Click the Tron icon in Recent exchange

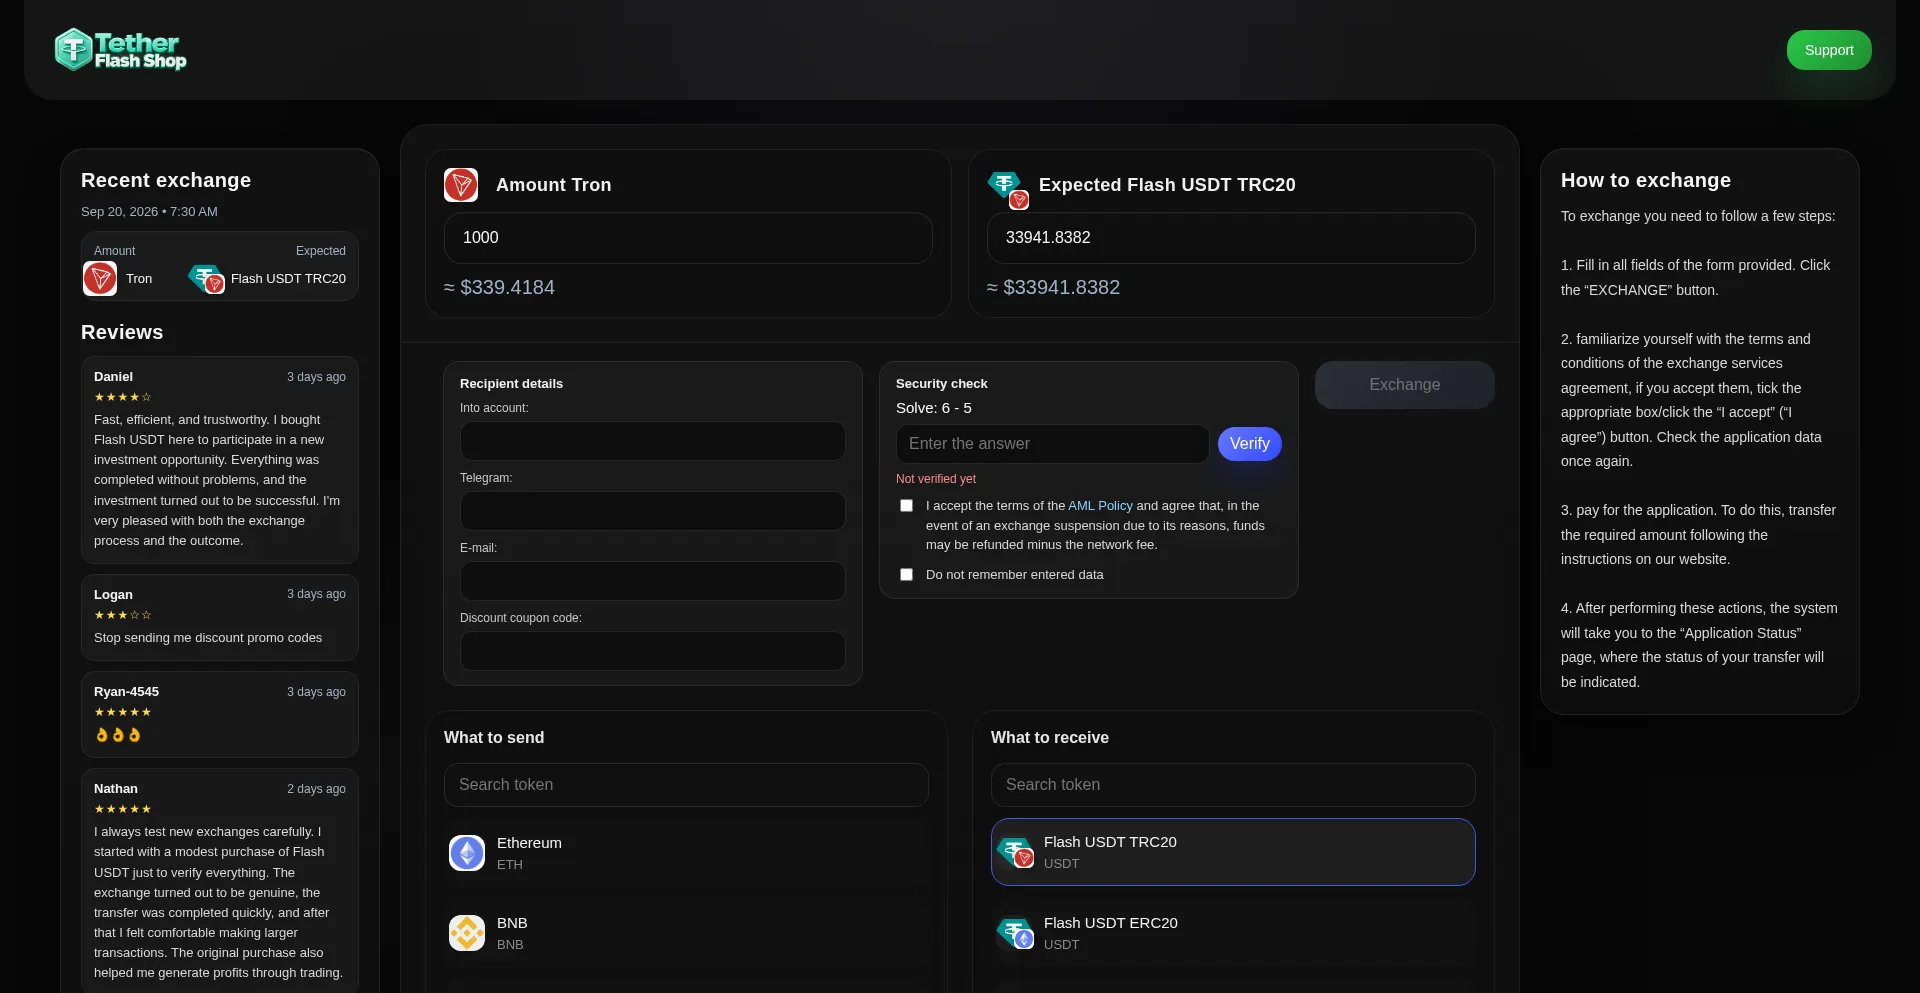(x=100, y=279)
